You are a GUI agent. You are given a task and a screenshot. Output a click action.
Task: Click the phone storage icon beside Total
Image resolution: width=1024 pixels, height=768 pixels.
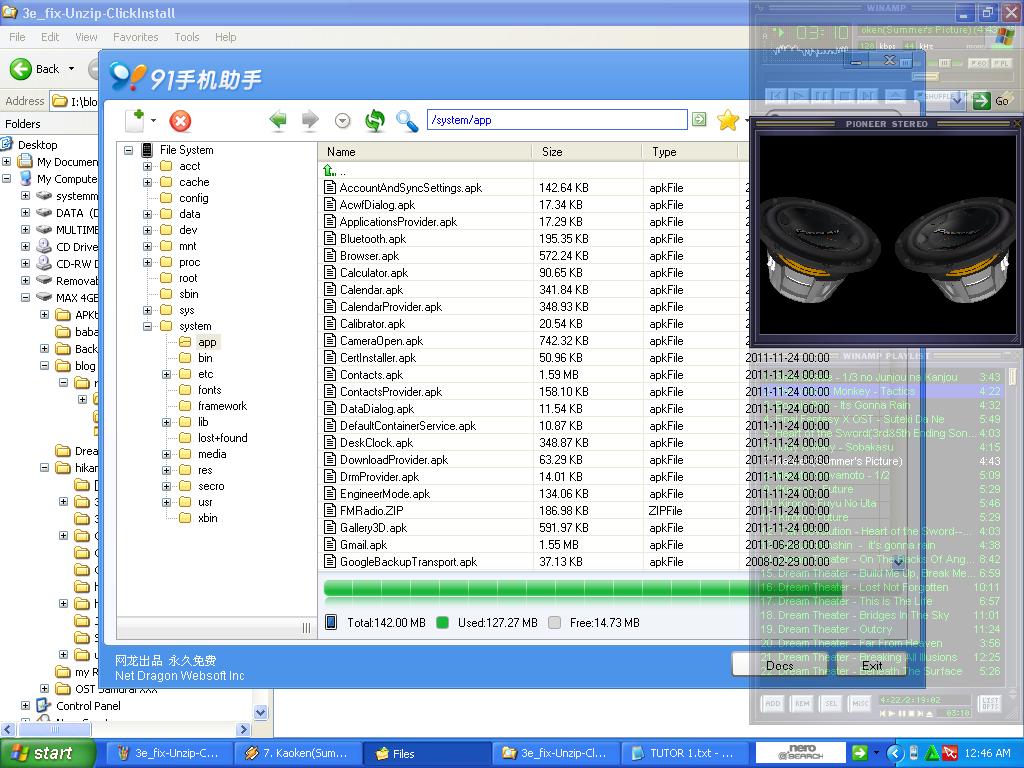[x=331, y=622]
